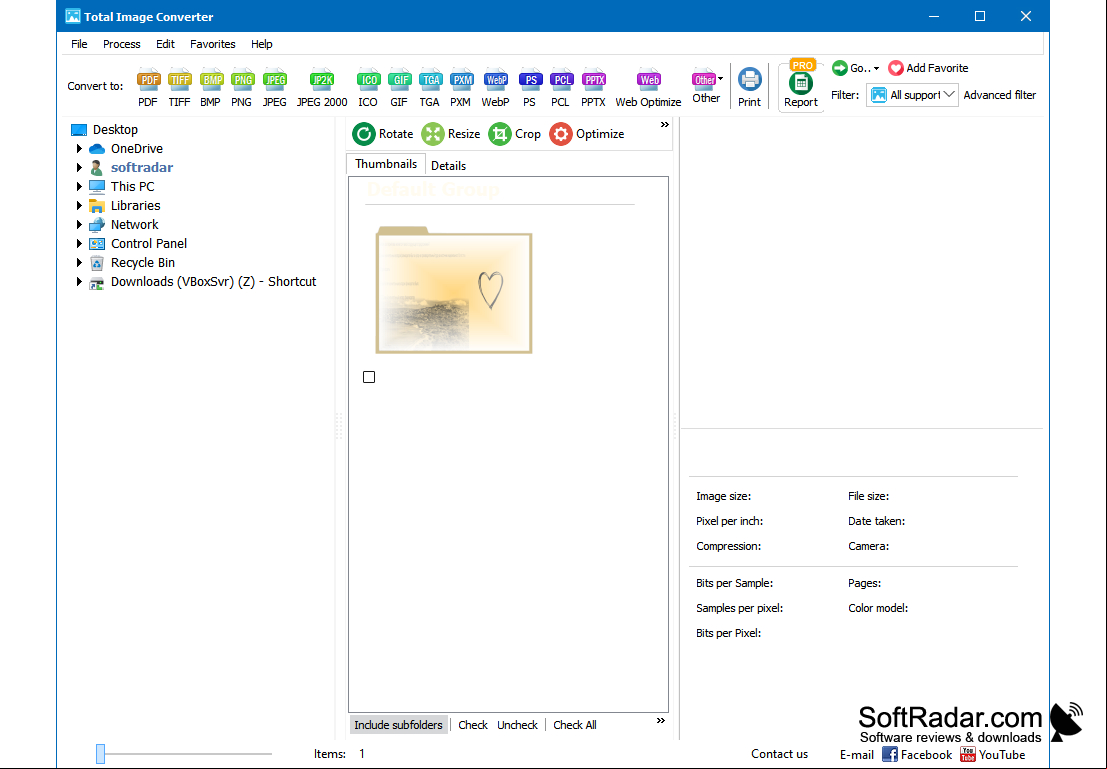
Task: Expand the Network tree node
Action: [x=79, y=225]
